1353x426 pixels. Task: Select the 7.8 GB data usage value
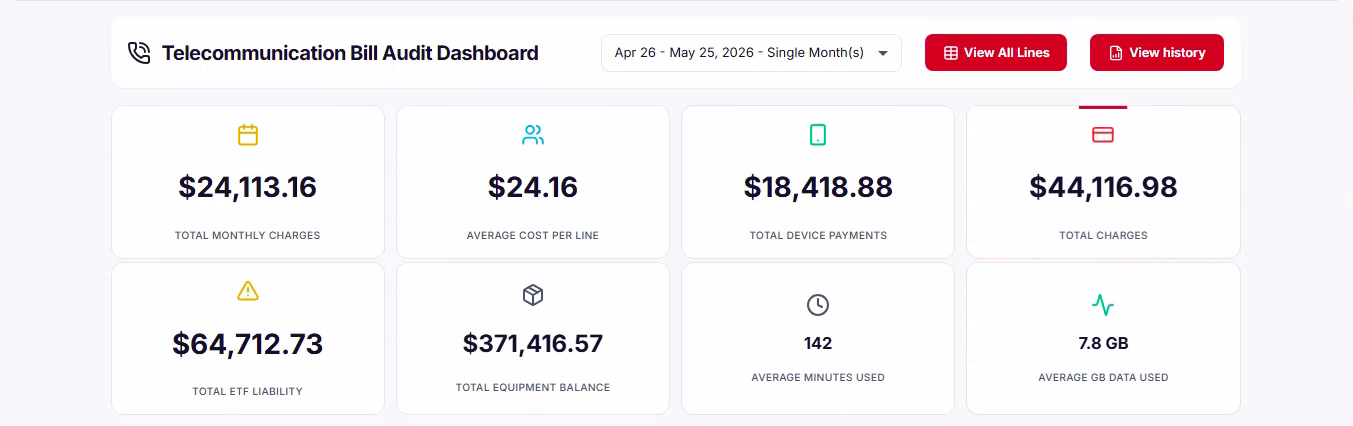pyautogui.click(x=1103, y=343)
